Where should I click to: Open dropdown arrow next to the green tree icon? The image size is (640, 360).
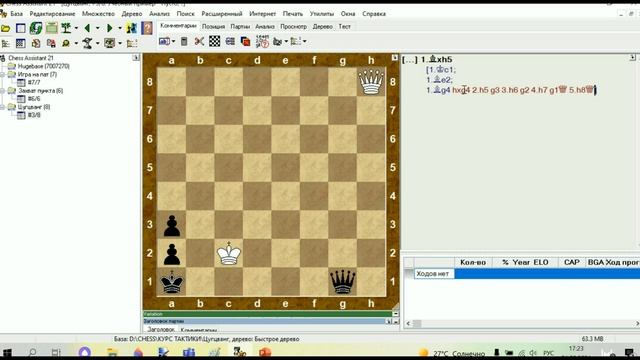76,28
